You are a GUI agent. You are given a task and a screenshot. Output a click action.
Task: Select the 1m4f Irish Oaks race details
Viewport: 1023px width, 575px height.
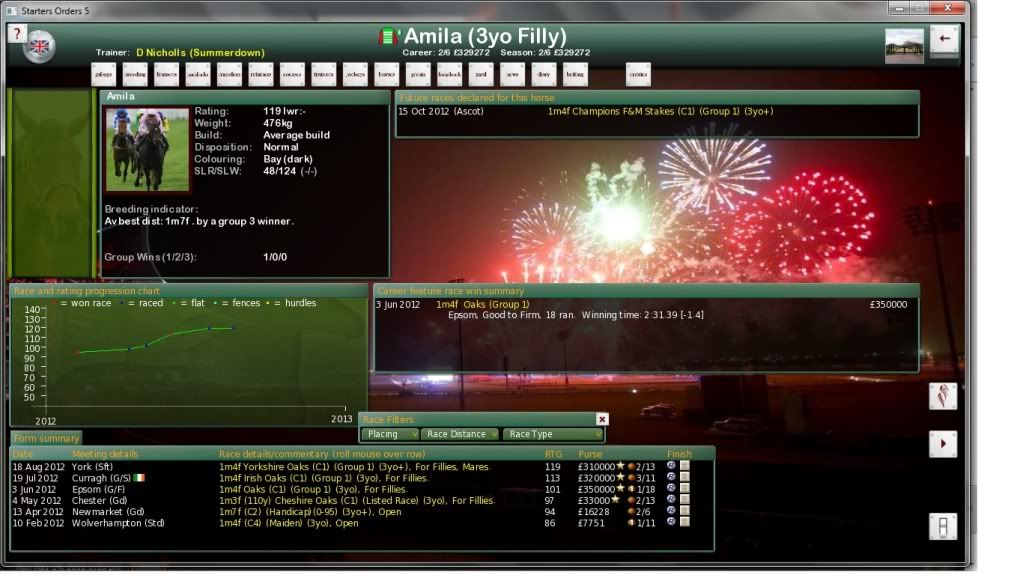point(323,478)
